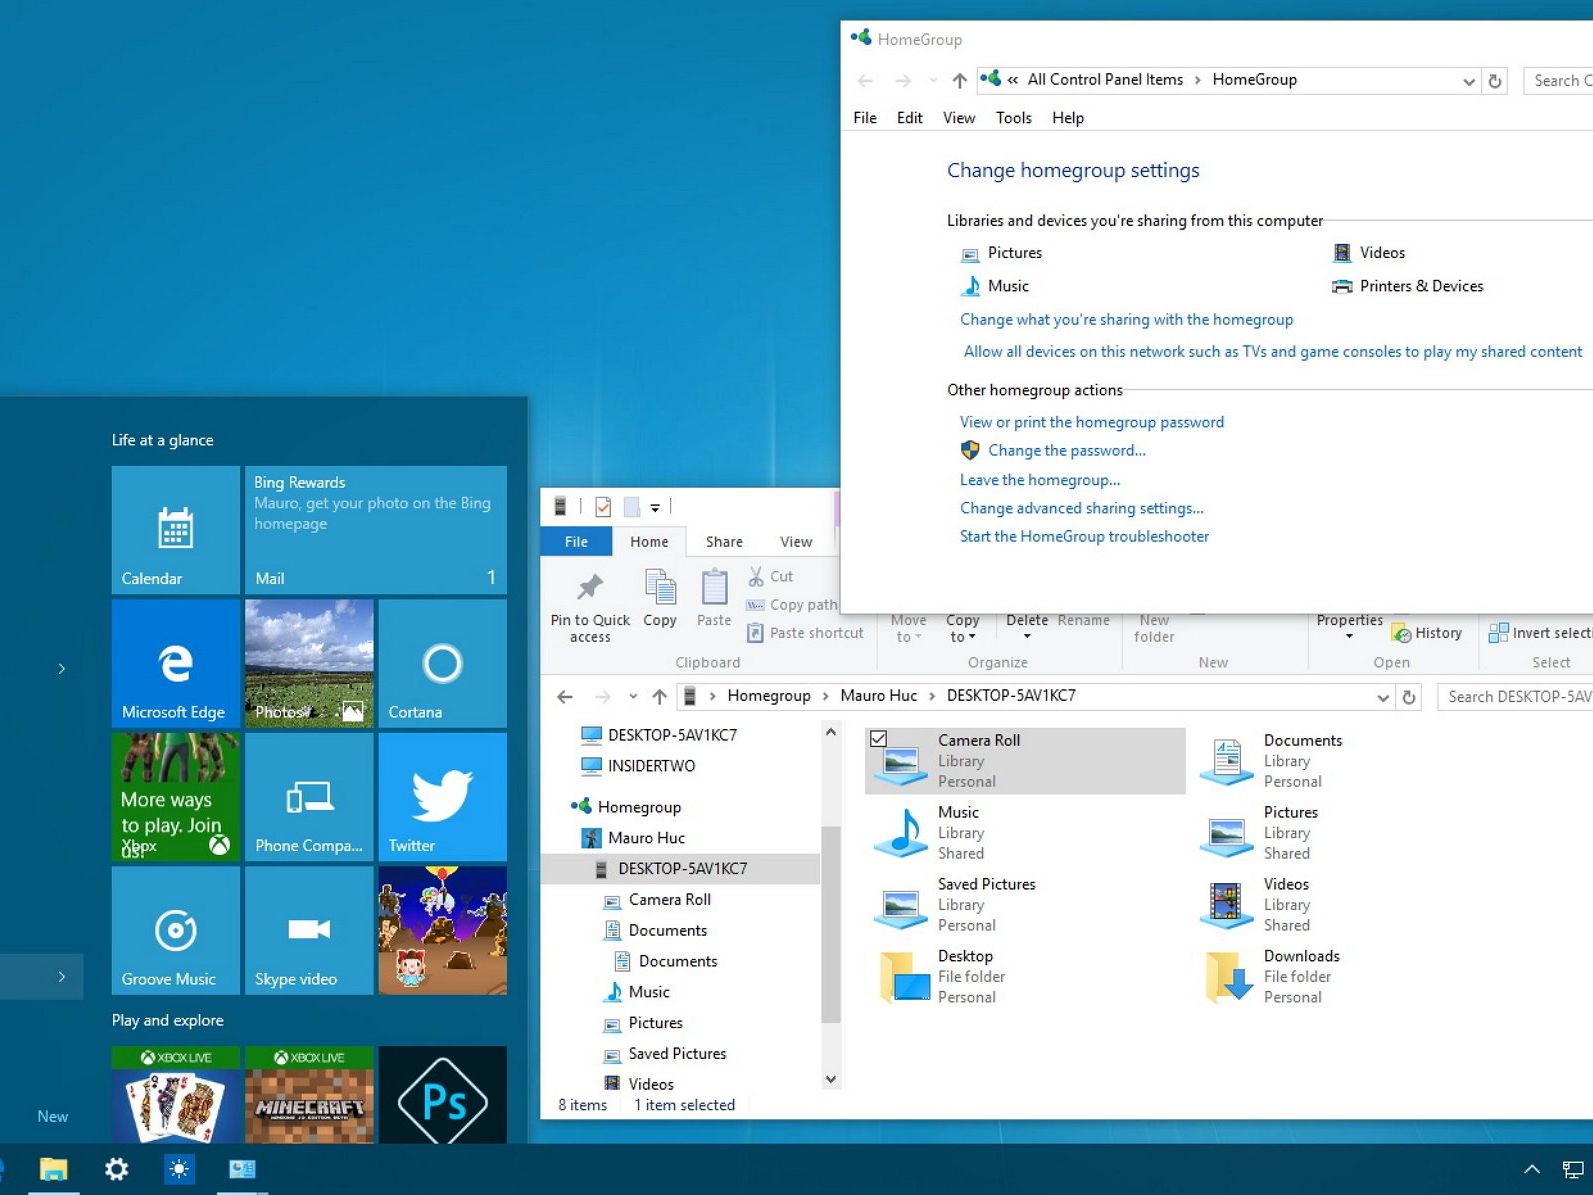The width and height of the screenshot is (1593, 1195).
Task: Click View or print homegroup password
Action: (x=1091, y=422)
